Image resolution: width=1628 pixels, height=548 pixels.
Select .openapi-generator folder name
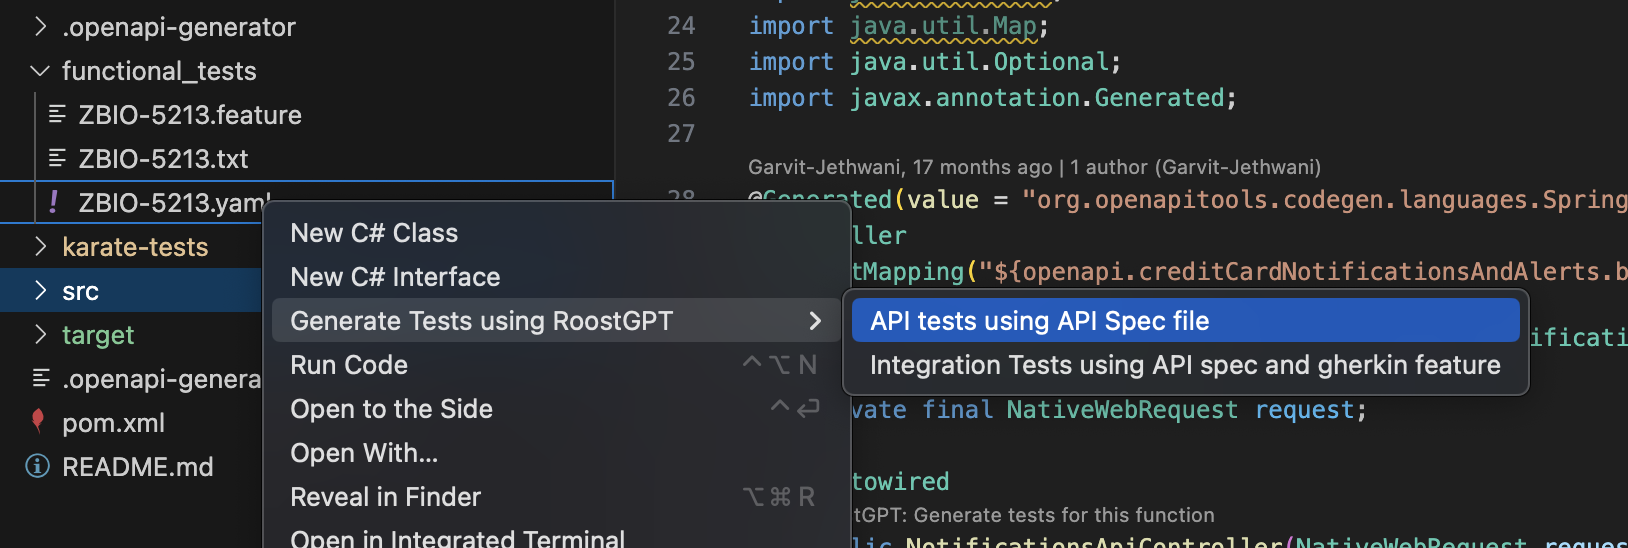pos(179,27)
